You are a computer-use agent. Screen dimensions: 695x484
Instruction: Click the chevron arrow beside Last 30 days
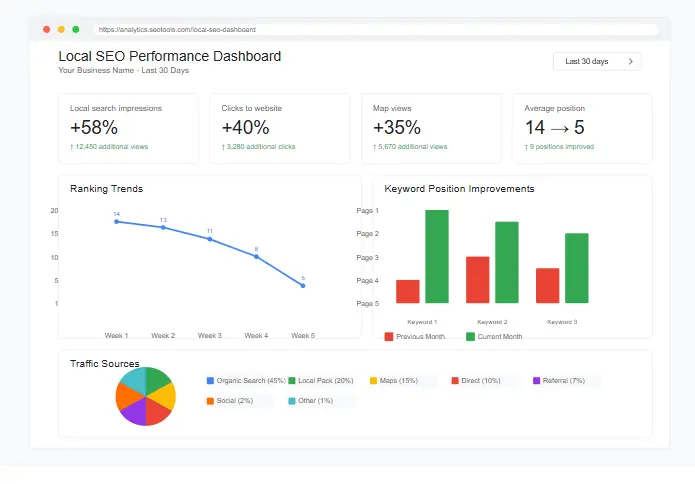(x=630, y=61)
